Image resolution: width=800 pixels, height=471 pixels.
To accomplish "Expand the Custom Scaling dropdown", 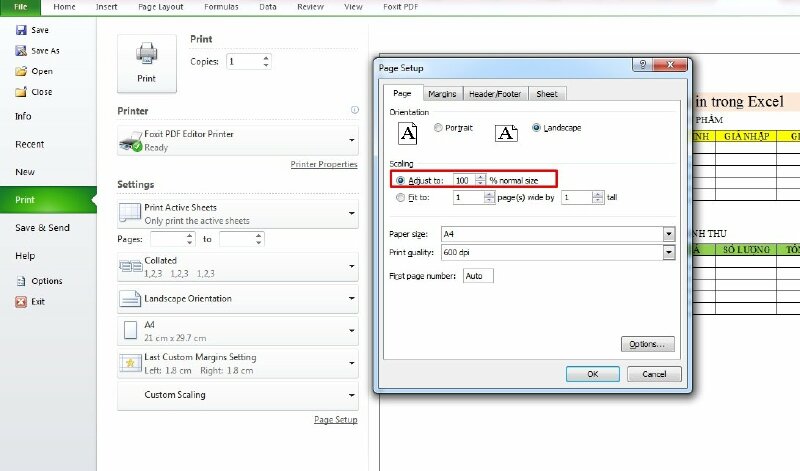I will click(352, 395).
